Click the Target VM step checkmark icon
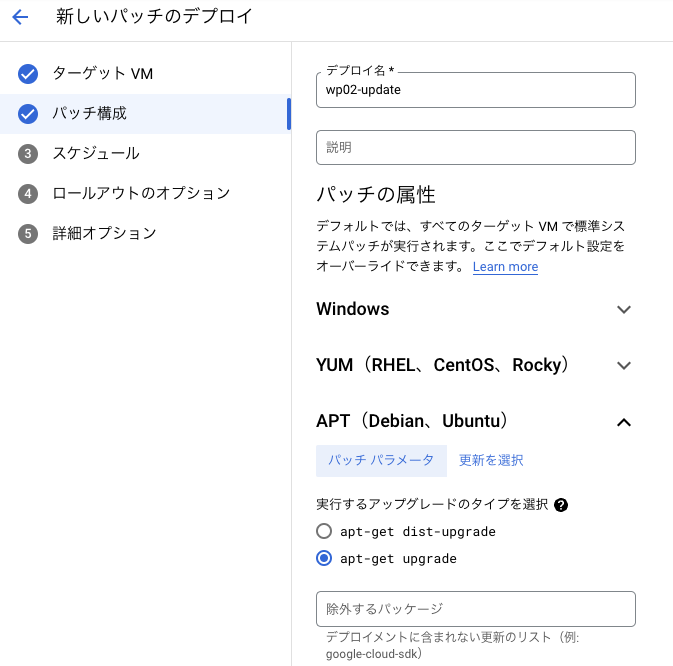Viewport: 673px width, 666px height. click(x=28, y=74)
